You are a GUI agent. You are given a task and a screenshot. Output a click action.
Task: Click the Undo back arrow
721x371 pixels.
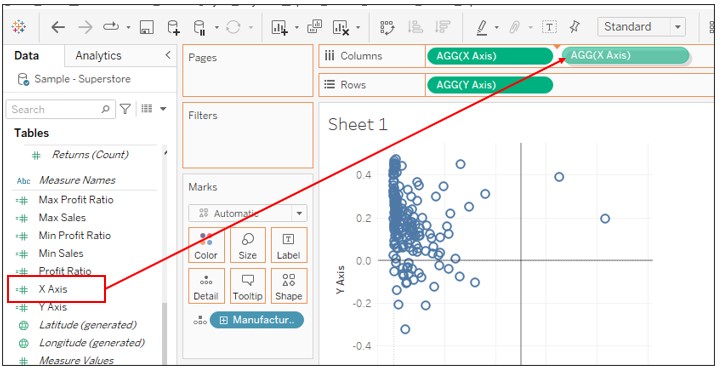coord(57,27)
